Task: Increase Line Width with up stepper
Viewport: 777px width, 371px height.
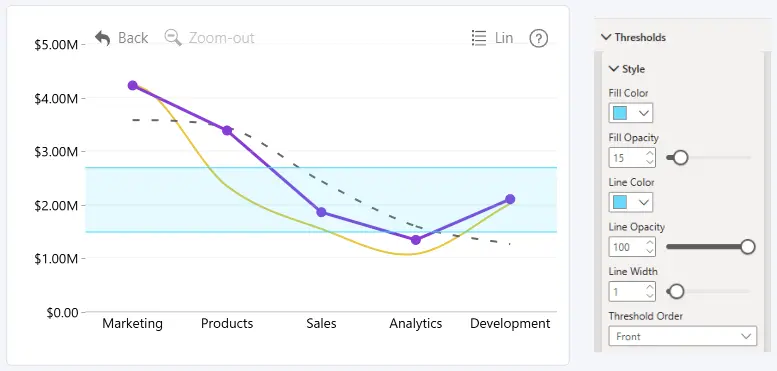Action: pyautogui.click(x=650, y=287)
